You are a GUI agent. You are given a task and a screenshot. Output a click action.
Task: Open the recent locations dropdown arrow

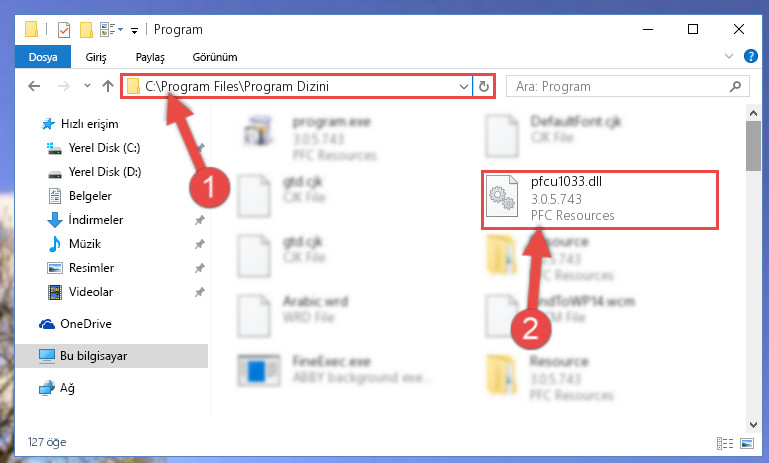tap(87, 86)
